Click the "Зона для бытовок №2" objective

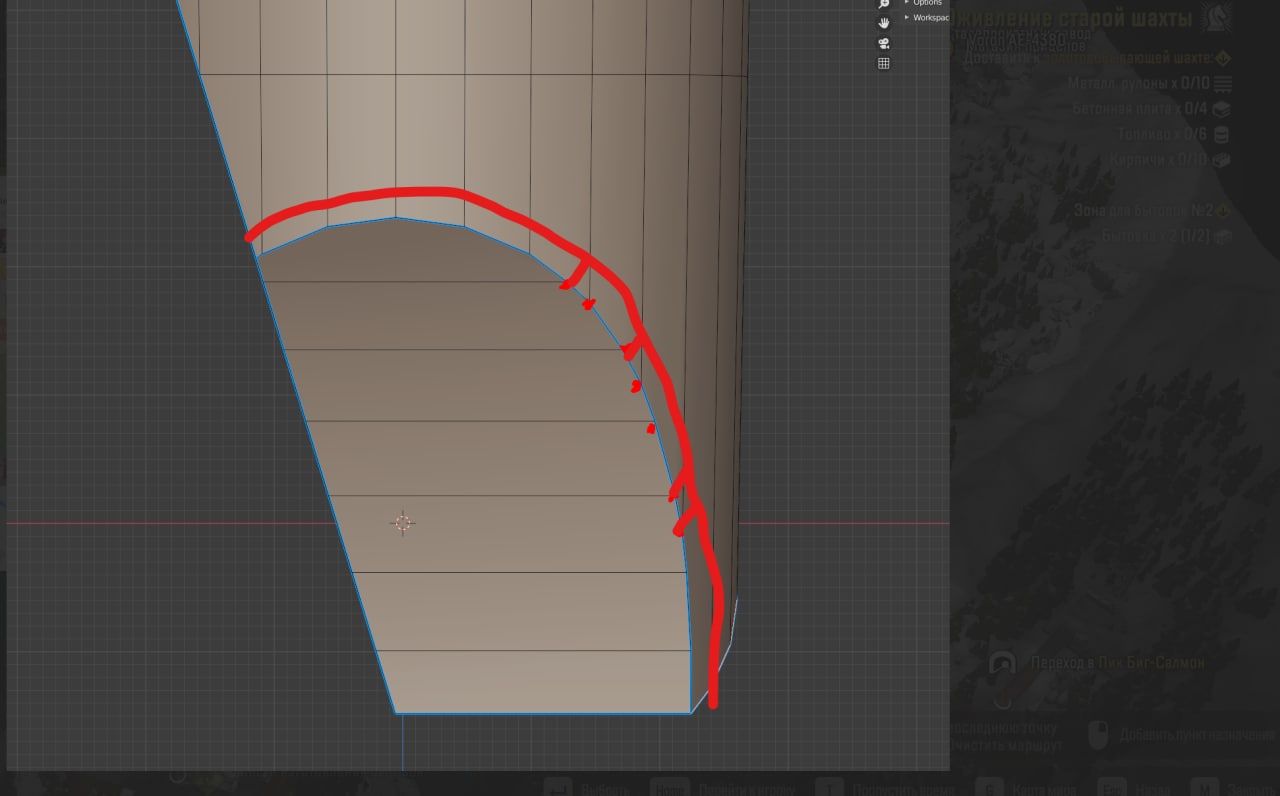click(1144, 211)
